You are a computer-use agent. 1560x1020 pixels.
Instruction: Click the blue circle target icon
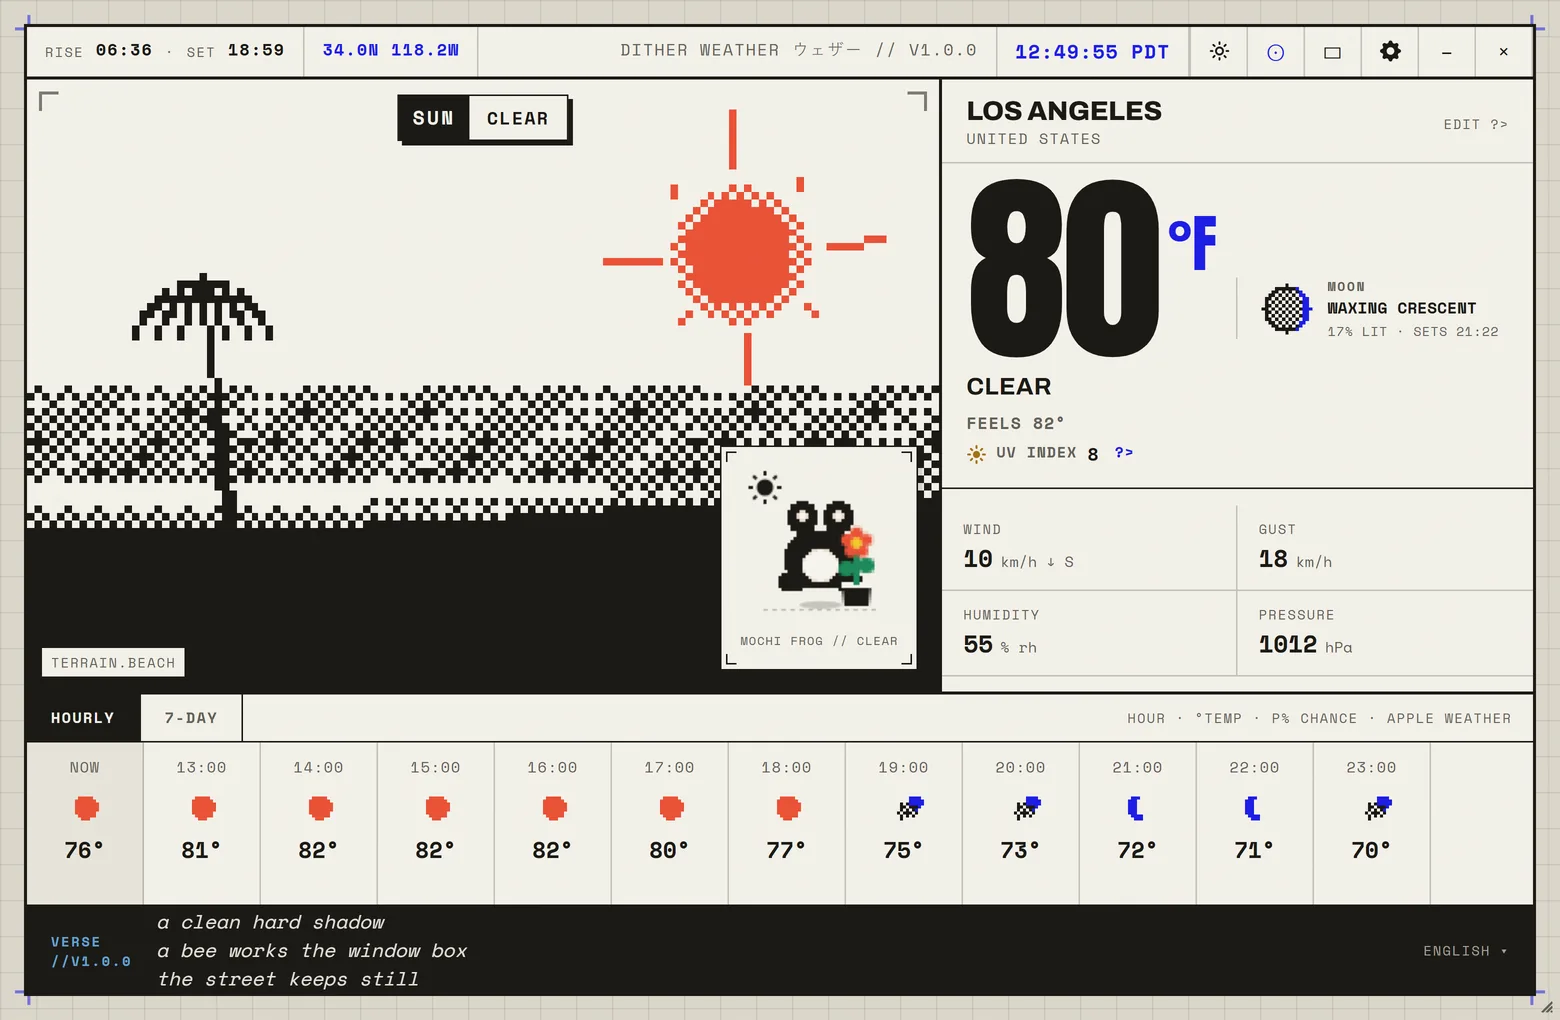click(1275, 52)
